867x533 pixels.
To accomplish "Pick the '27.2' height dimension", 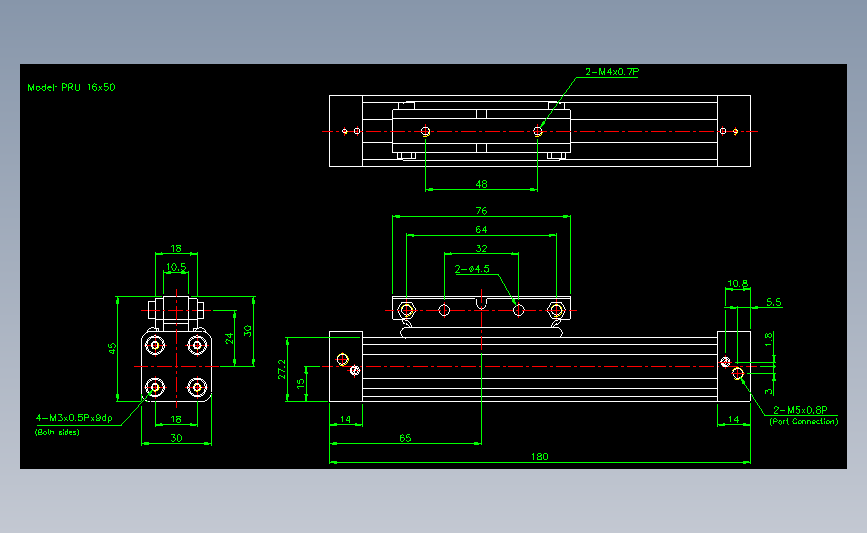I will 282,369.
